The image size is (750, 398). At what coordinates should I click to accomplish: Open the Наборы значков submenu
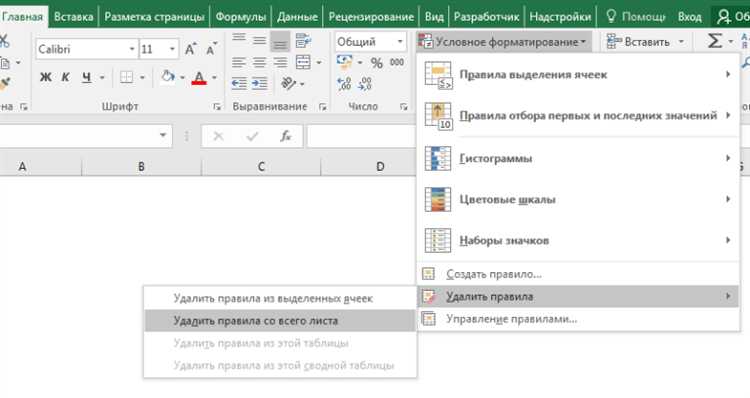[578, 240]
